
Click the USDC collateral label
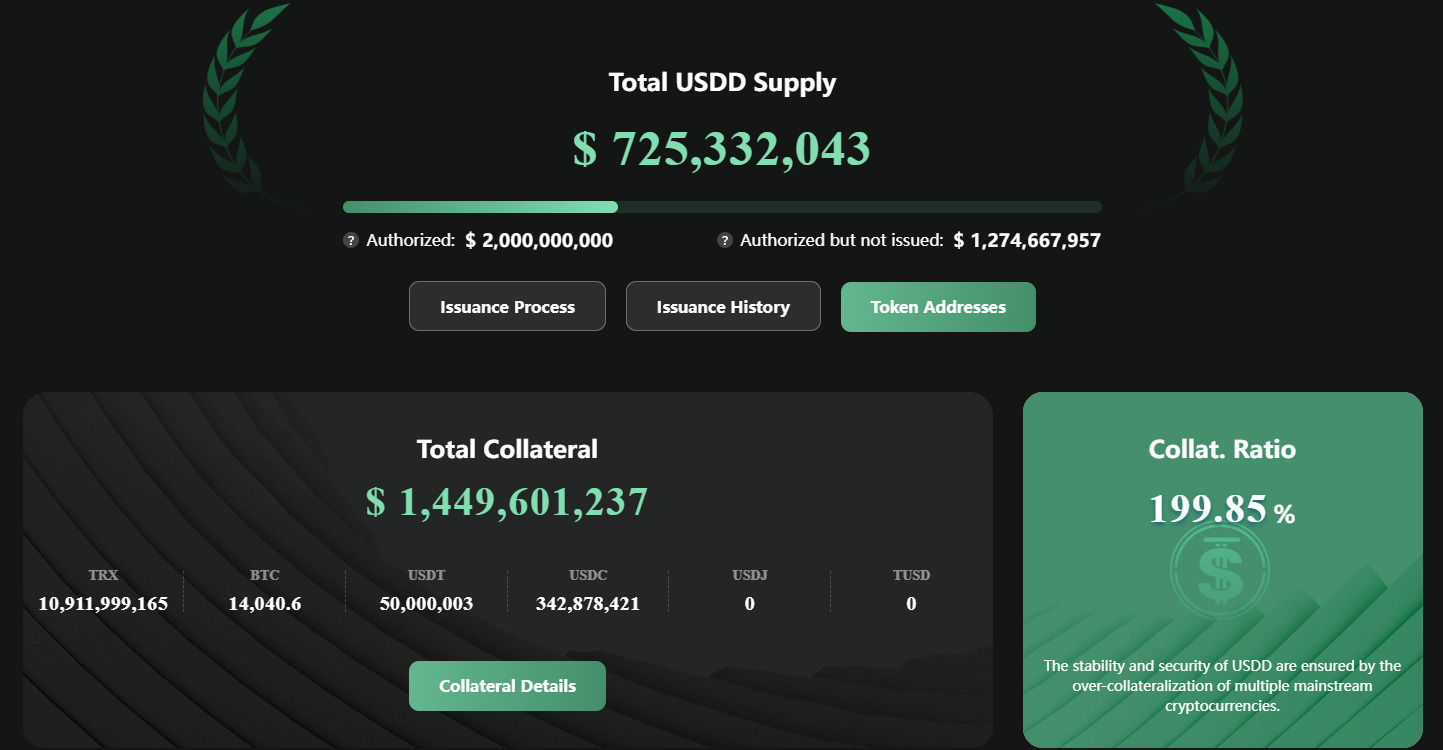[x=588, y=575]
